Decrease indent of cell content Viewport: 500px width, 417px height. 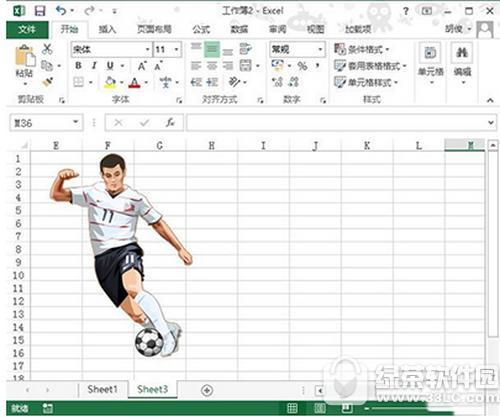pos(196,82)
